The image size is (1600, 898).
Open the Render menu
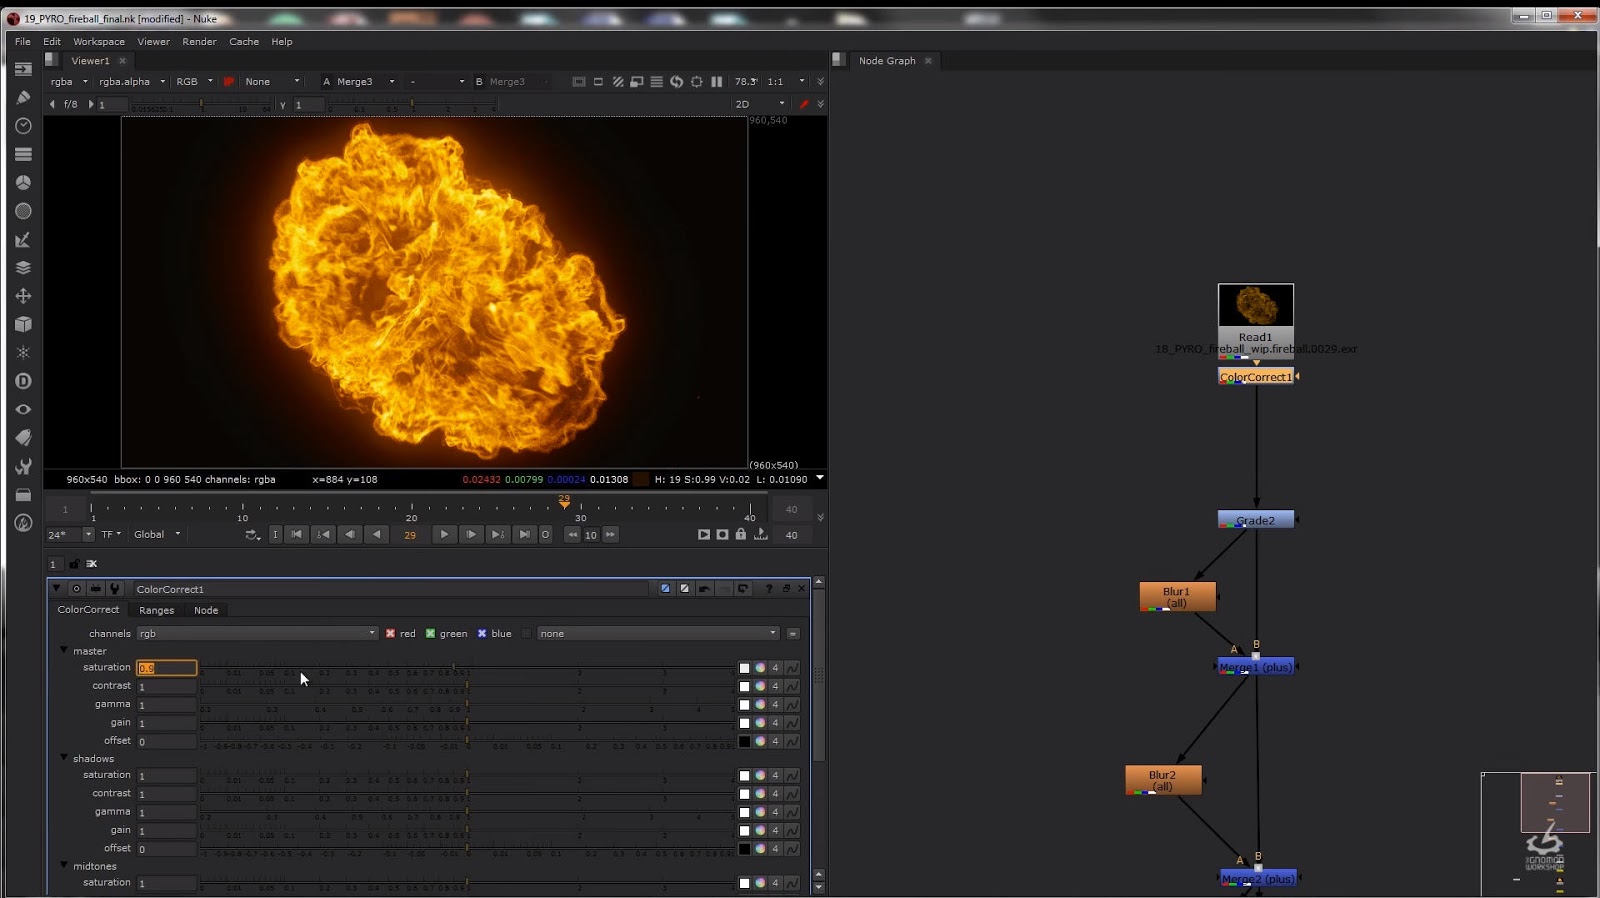coord(199,42)
